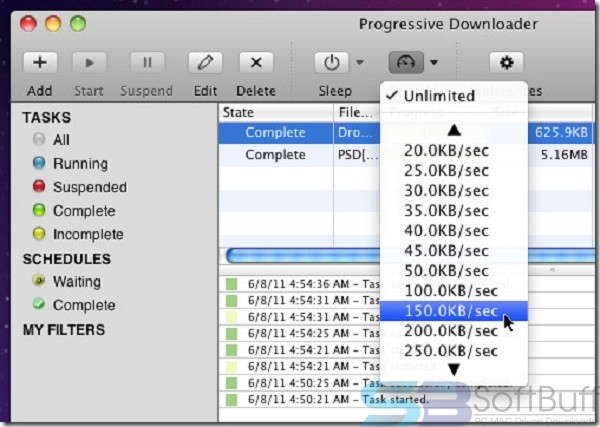Click the 5.16MB size cell
The image size is (600, 427).
pos(564,155)
